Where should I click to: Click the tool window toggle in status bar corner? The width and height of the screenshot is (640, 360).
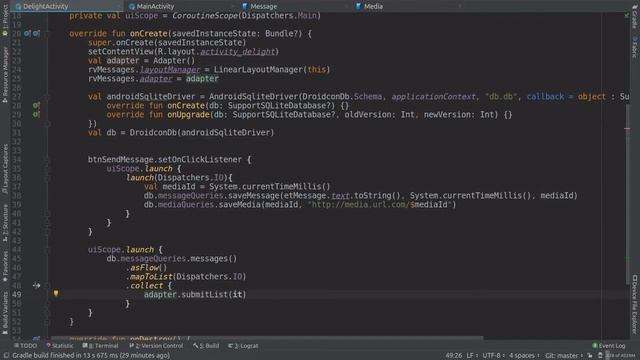point(6,356)
